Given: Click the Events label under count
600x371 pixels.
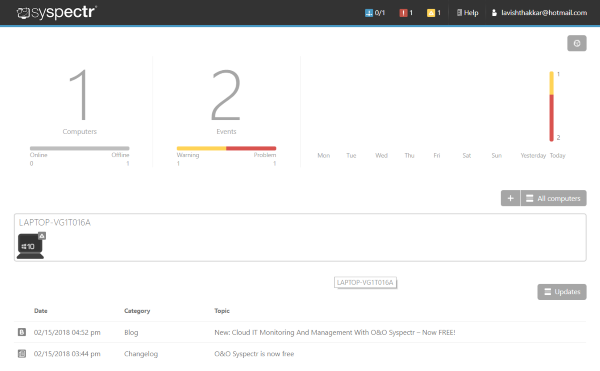Looking at the screenshot, I should (x=226, y=131).
